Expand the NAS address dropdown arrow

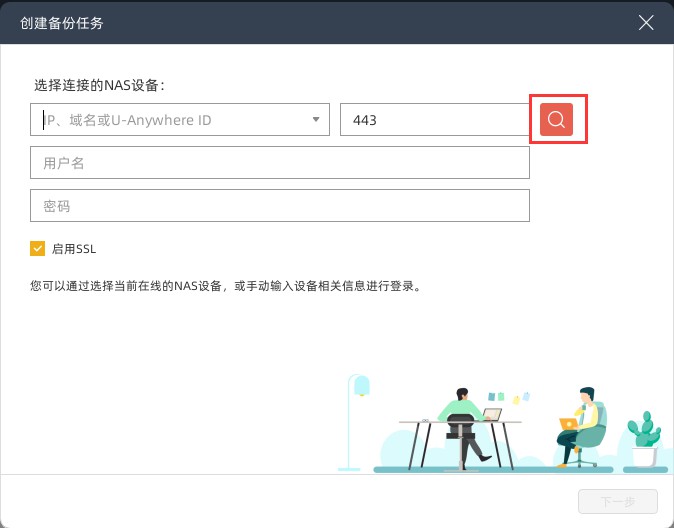tap(316, 120)
